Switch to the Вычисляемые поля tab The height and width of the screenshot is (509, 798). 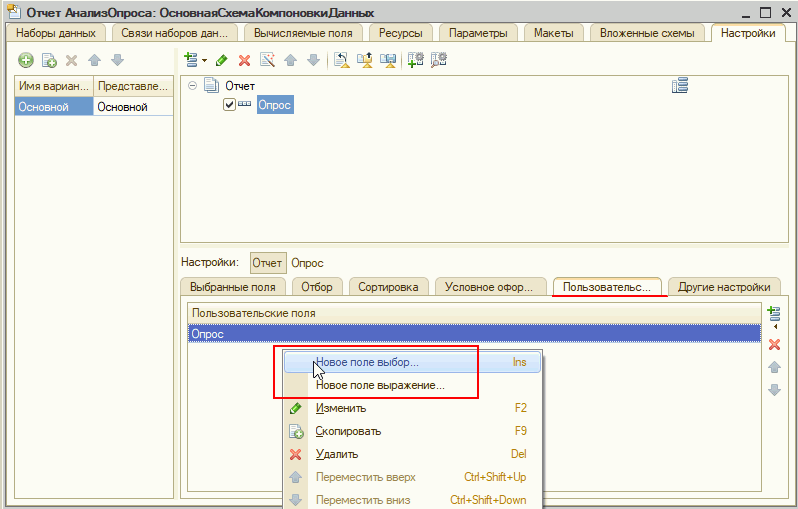pos(303,33)
